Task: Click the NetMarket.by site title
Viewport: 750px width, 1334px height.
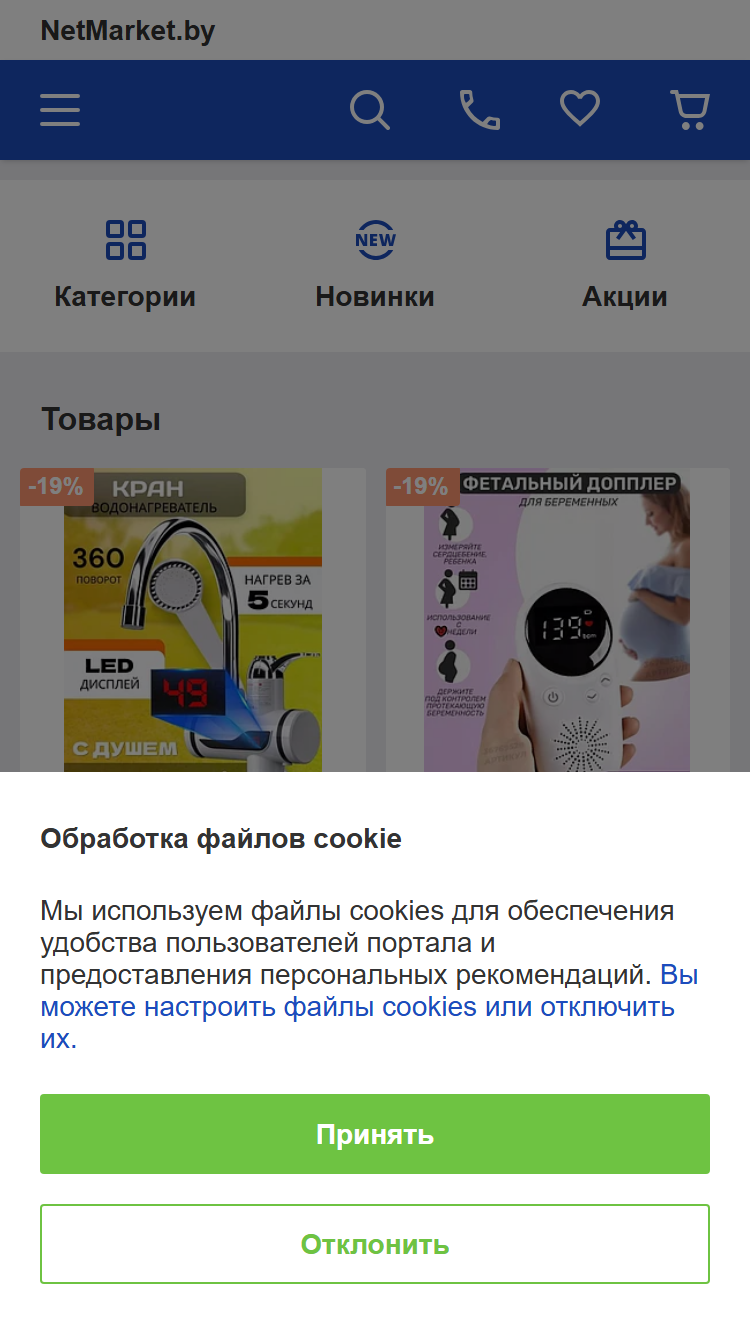Action: click(x=128, y=31)
